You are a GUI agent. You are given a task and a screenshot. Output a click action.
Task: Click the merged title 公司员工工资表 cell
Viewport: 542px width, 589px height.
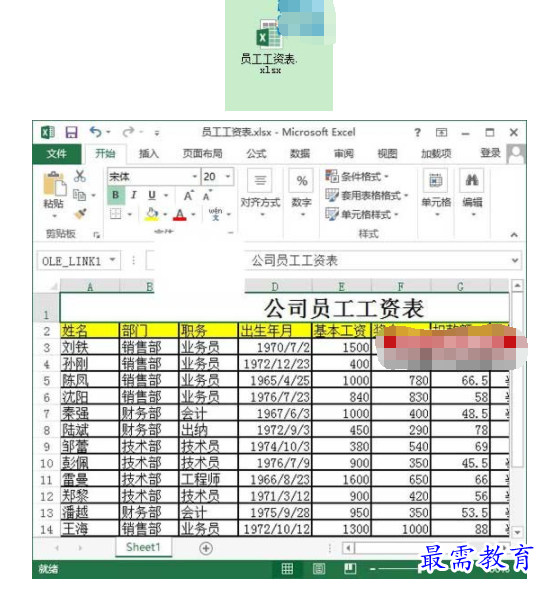(x=284, y=308)
